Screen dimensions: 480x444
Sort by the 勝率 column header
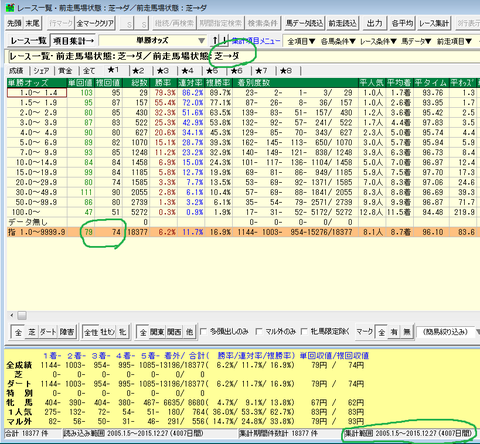coord(163,83)
